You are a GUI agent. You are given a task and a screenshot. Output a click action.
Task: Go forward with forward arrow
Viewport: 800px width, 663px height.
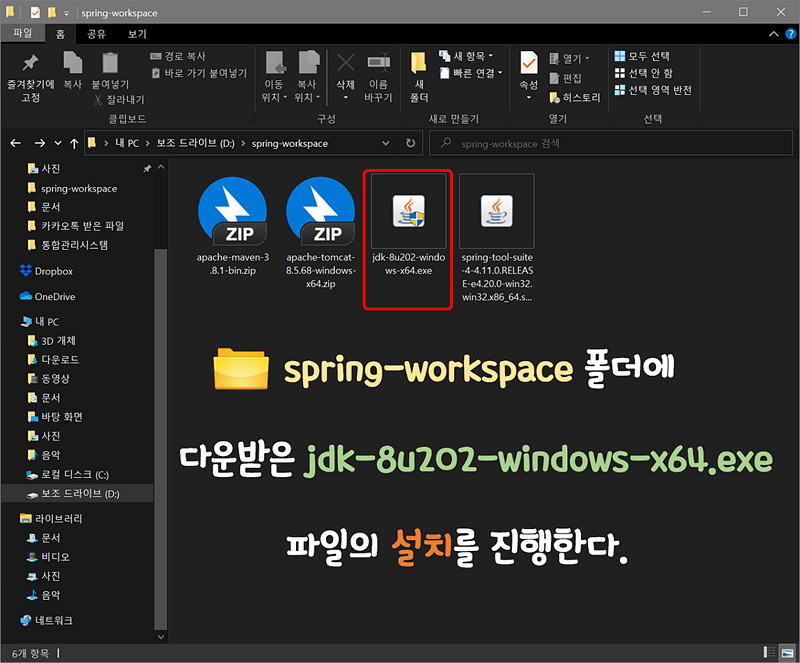point(40,143)
